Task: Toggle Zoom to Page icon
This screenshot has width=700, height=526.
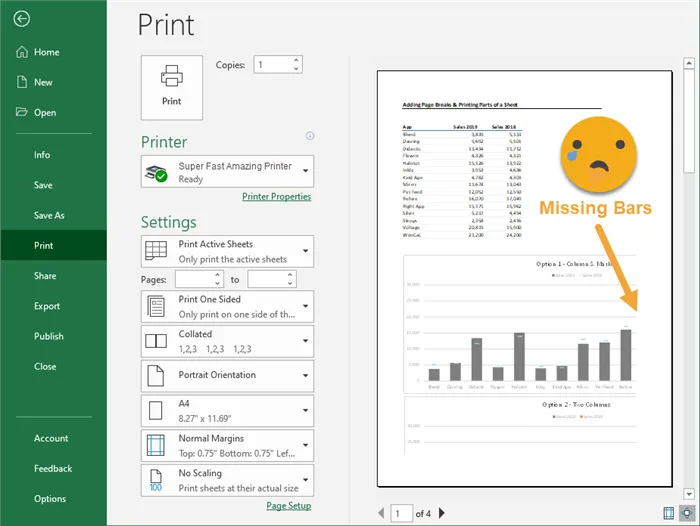Action: click(687, 513)
